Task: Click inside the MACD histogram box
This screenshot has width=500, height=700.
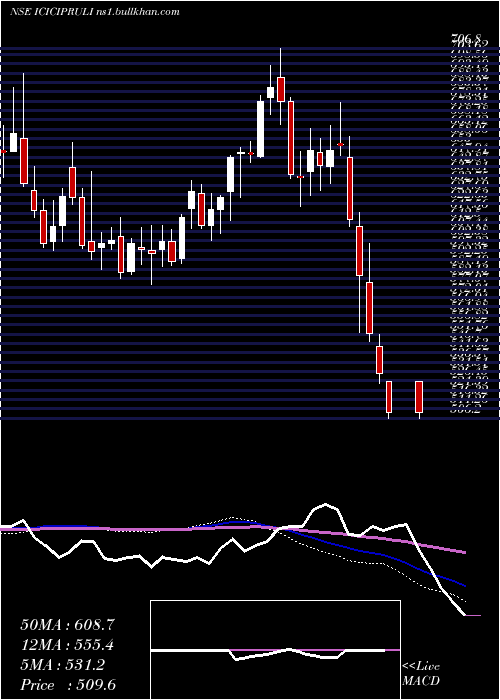Action: pos(275,650)
